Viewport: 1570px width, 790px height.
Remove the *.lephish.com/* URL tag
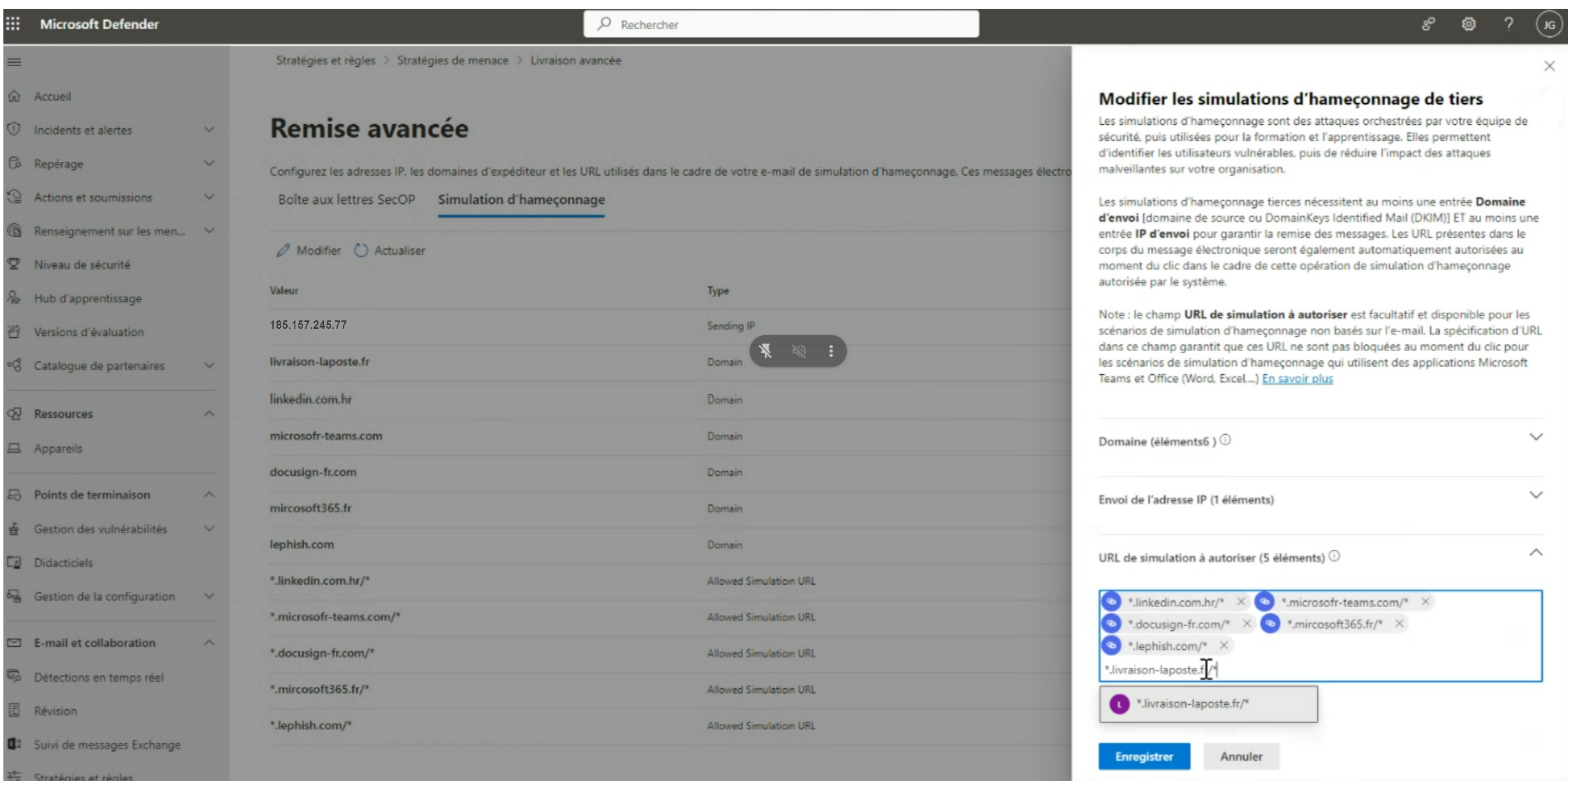pyautogui.click(x=1223, y=646)
